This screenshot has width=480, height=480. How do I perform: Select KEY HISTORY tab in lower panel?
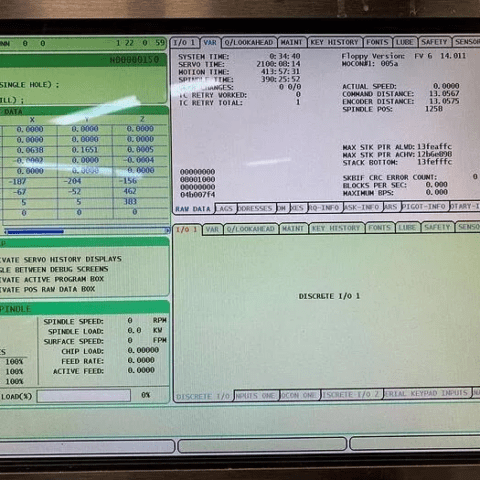(337, 228)
